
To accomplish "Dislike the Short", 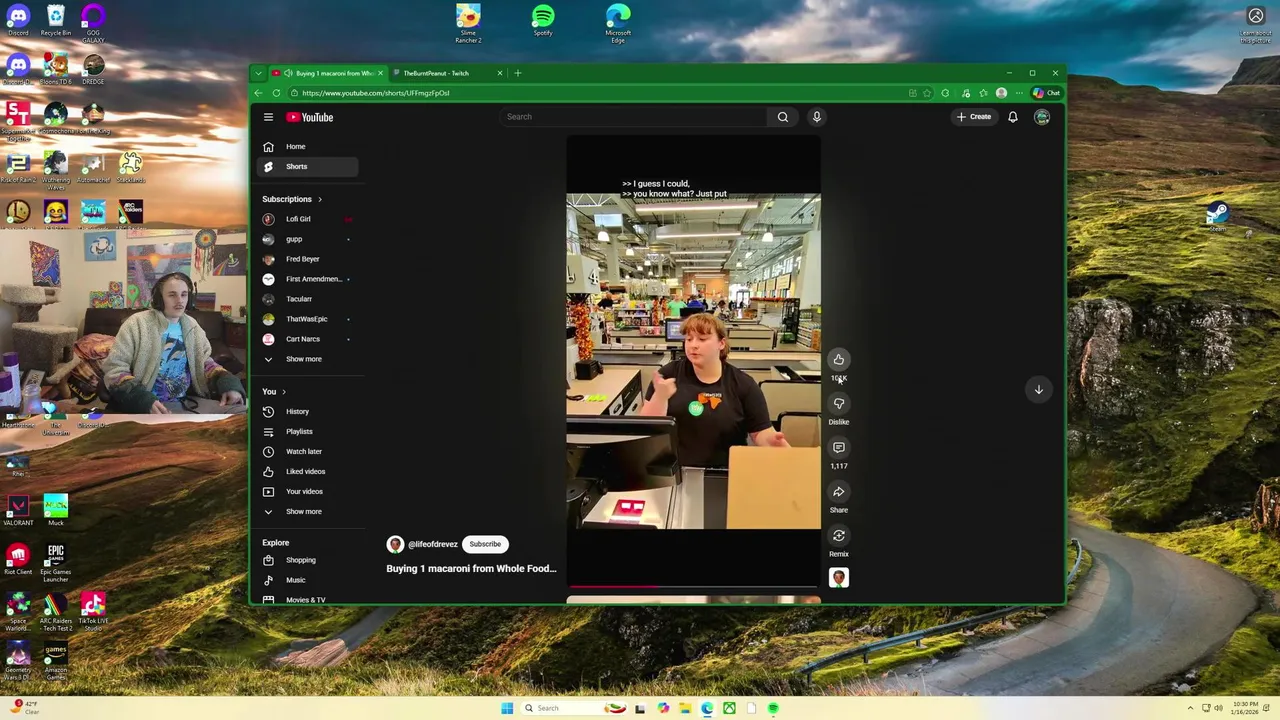I will point(839,404).
